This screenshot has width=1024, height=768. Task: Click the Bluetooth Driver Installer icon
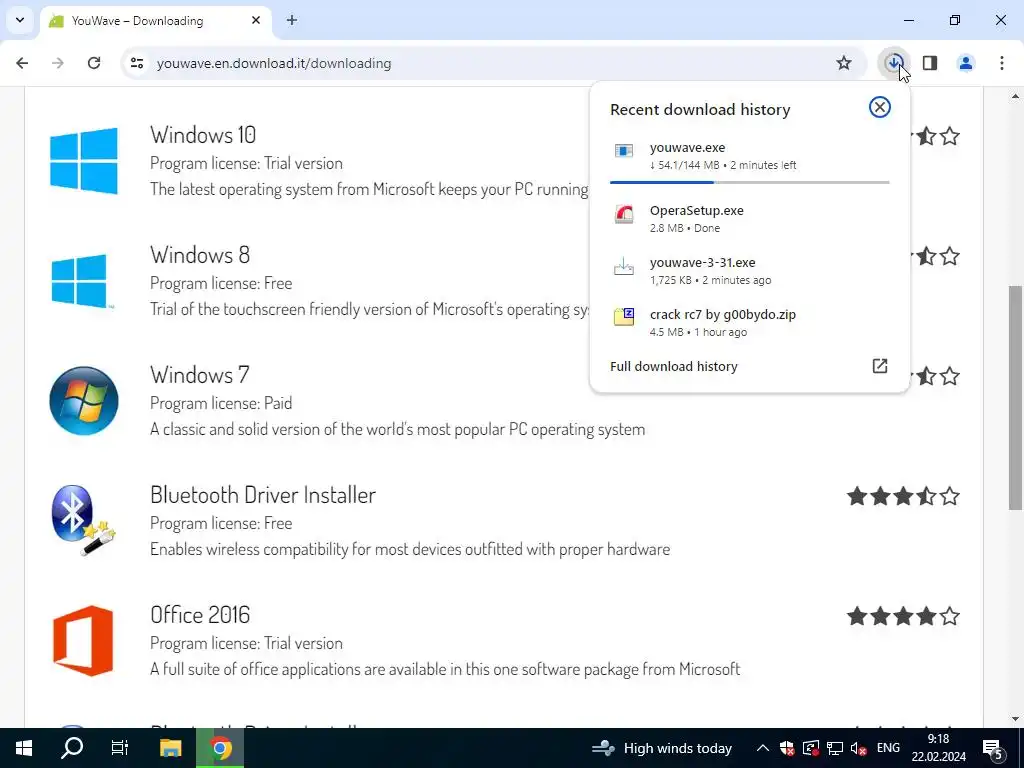[84, 520]
